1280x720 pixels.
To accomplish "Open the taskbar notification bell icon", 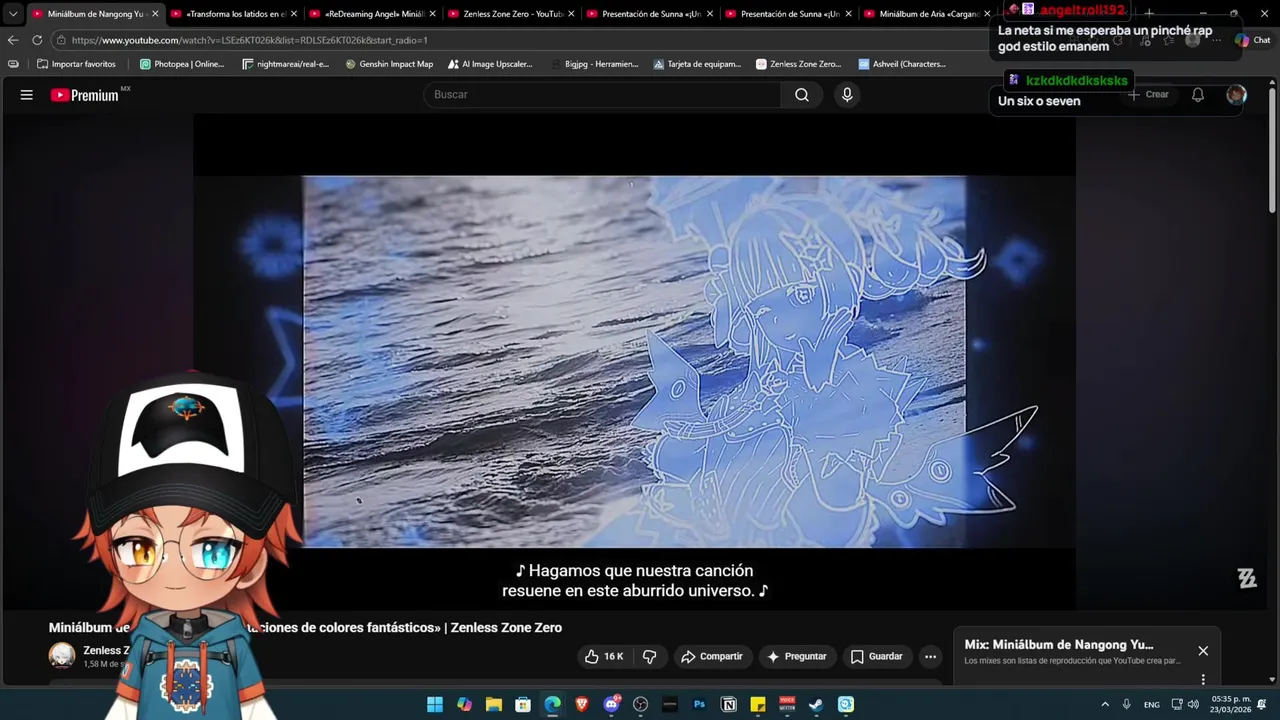I will pyautogui.click(x=1262, y=705).
